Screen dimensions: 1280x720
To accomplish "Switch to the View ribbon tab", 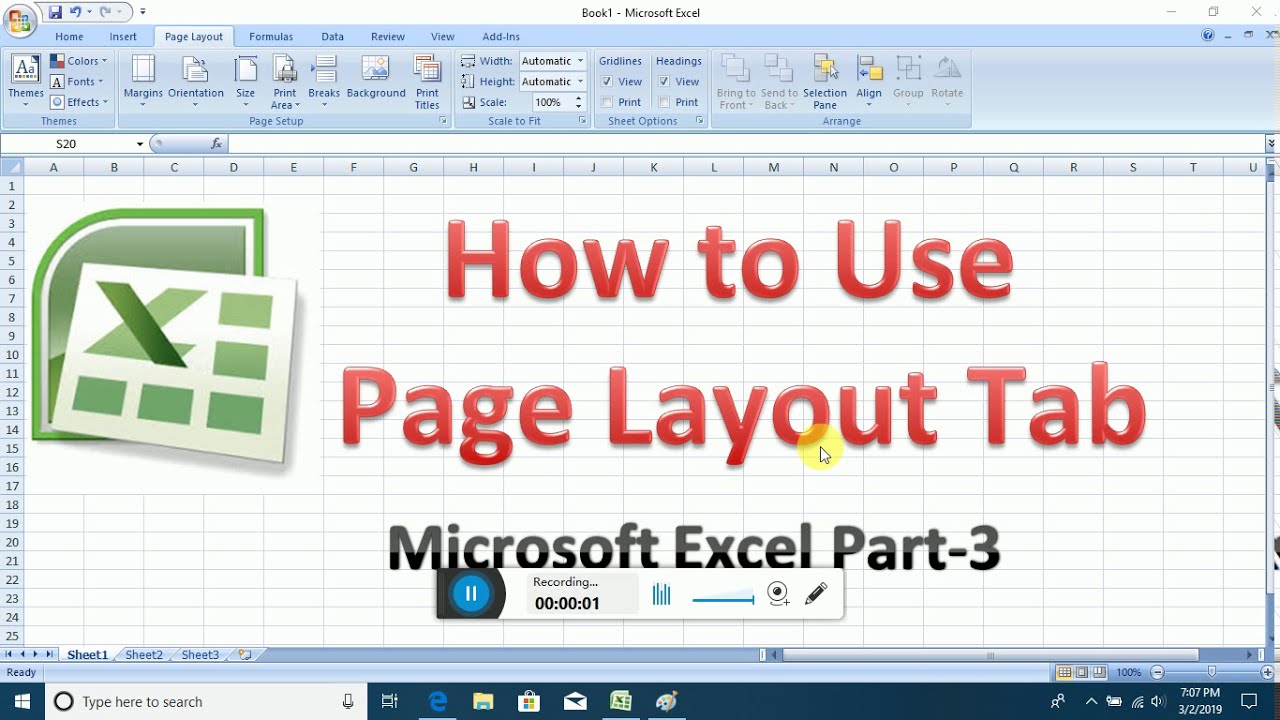I will [x=442, y=37].
